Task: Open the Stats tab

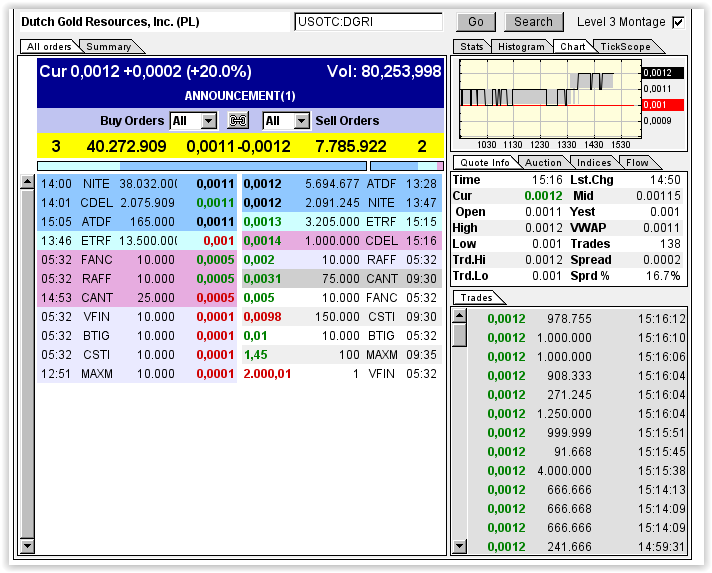Action: tap(472, 47)
